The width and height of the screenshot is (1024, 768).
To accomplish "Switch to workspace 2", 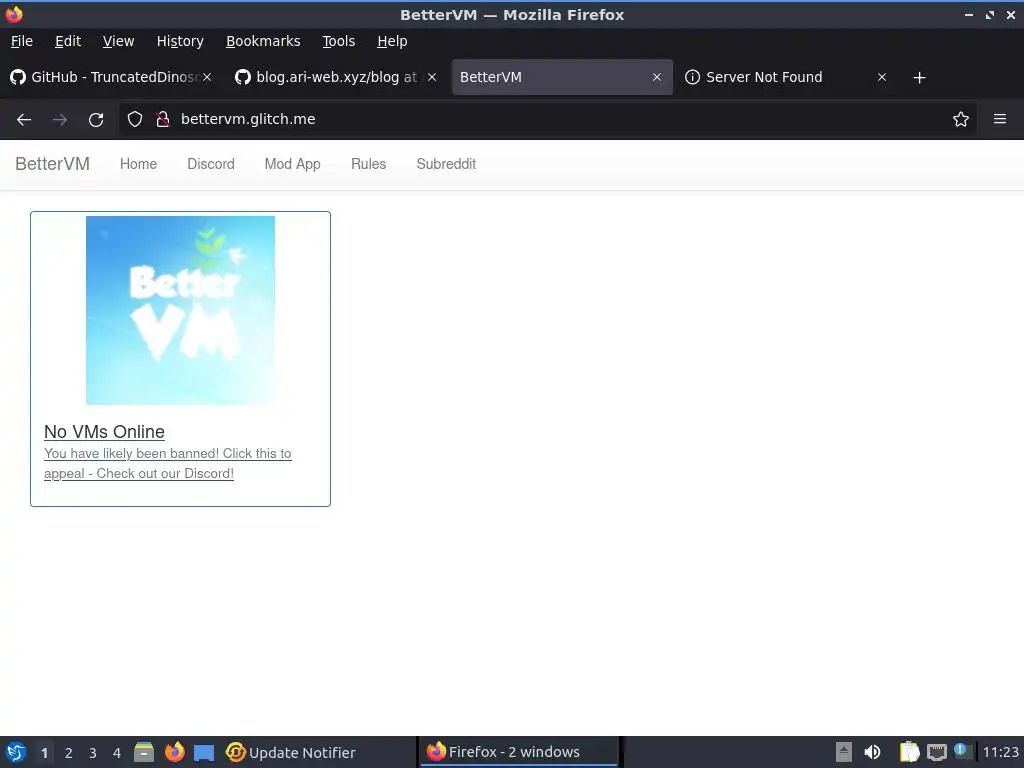I will pos(69,753).
